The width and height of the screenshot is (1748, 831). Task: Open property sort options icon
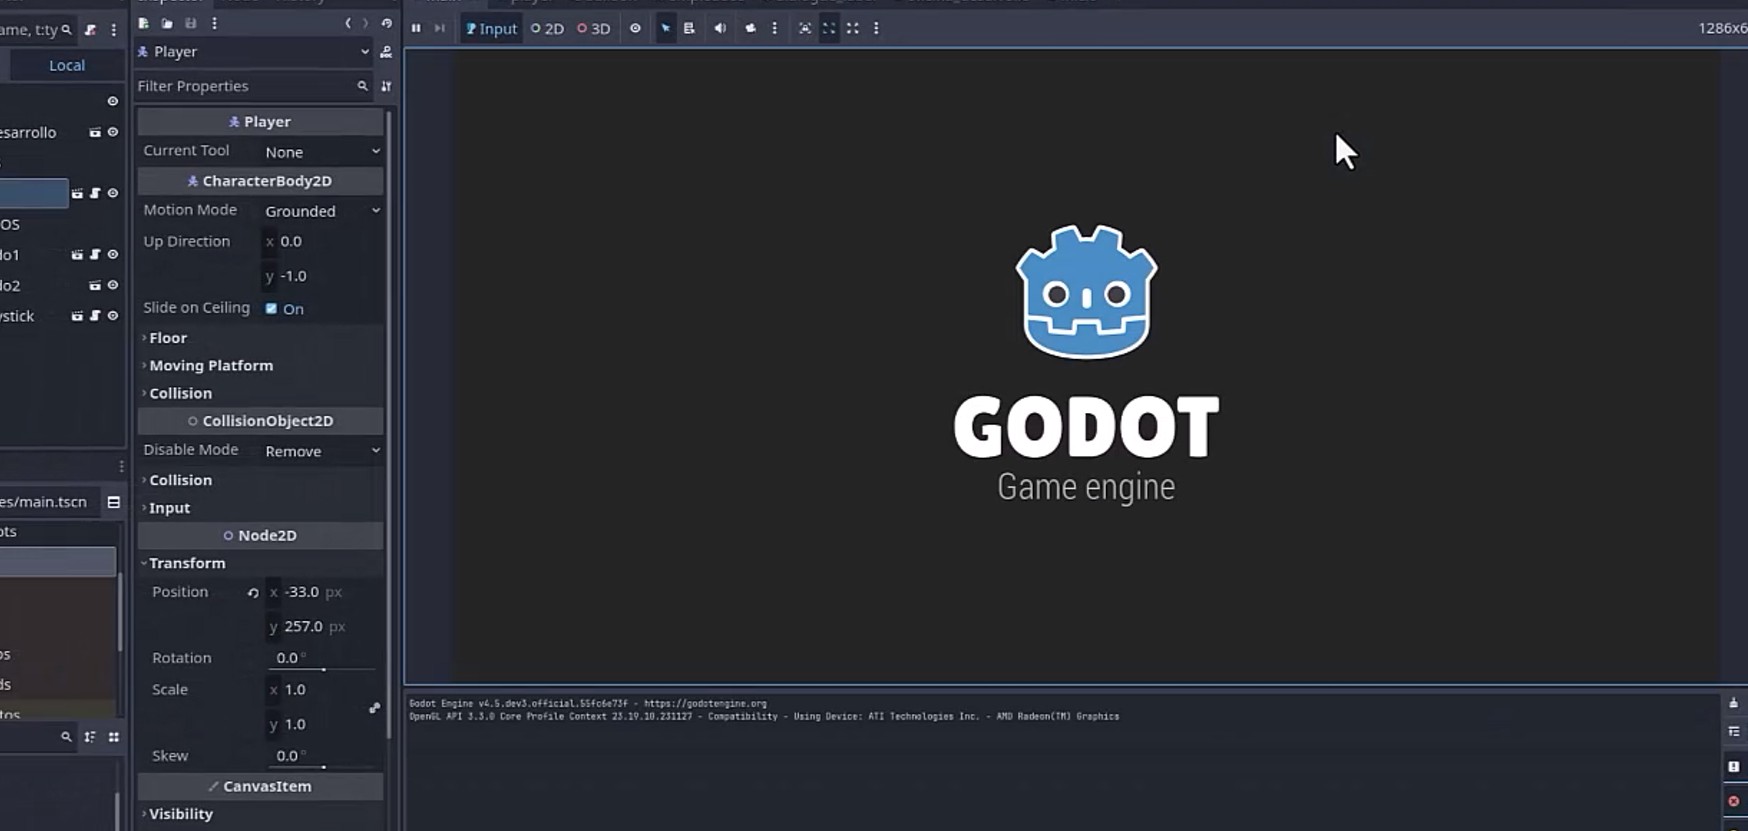coord(386,86)
